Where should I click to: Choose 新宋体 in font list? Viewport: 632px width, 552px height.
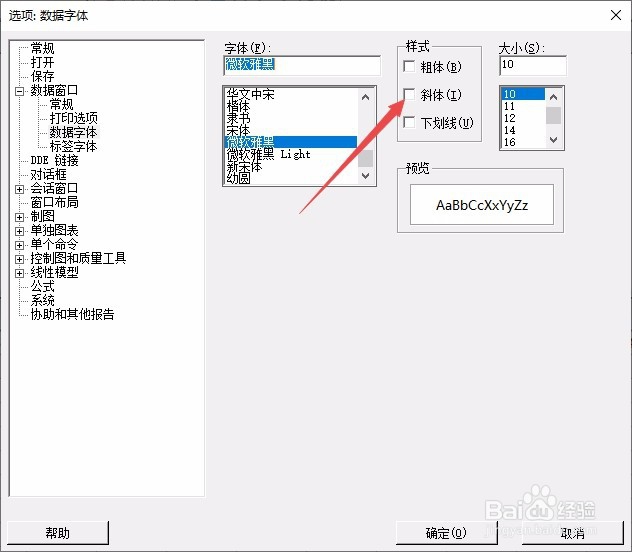click(290, 166)
